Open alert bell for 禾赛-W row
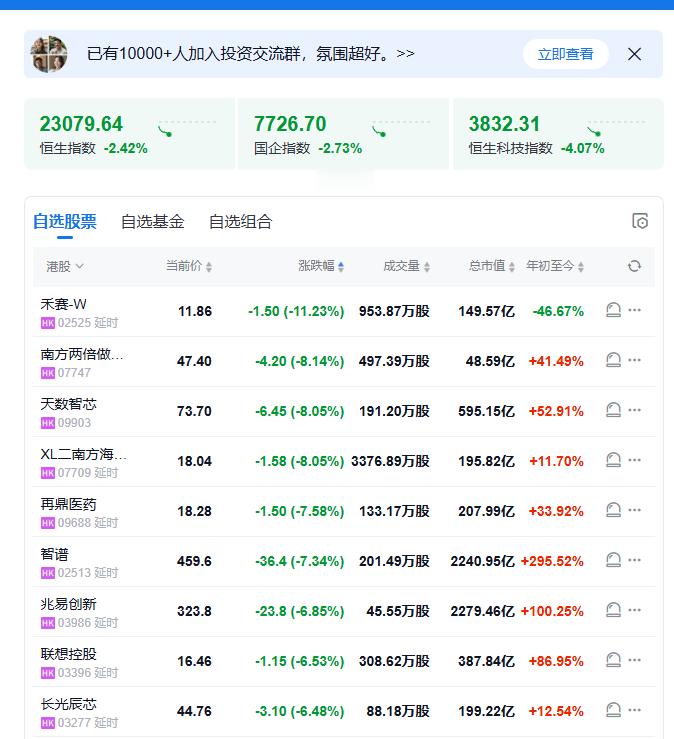 [613, 310]
